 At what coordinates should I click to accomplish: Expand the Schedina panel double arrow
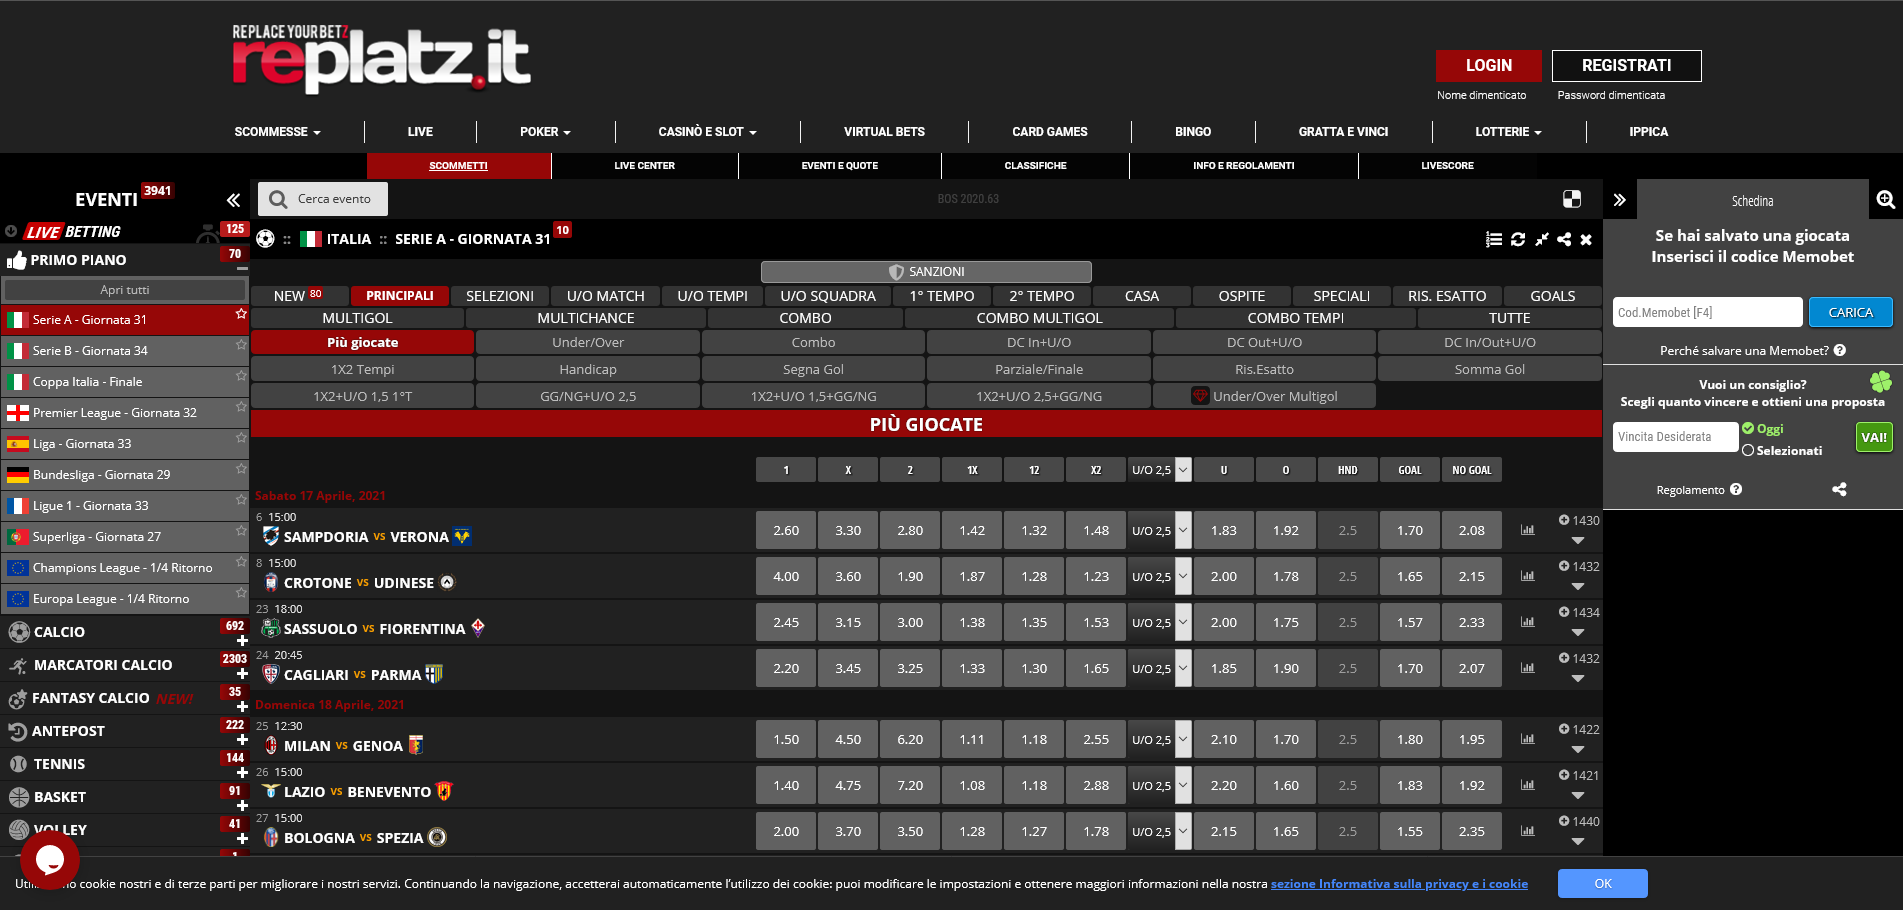(1620, 200)
